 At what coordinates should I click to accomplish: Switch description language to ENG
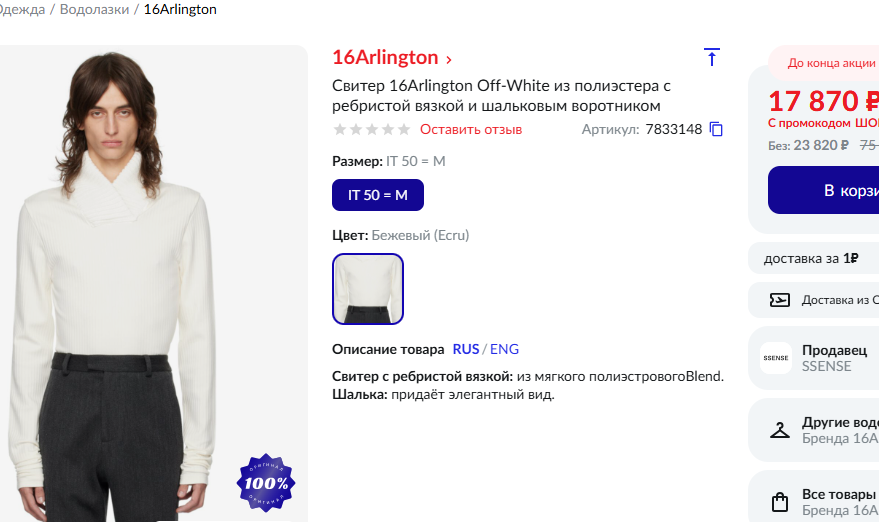pos(505,349)
